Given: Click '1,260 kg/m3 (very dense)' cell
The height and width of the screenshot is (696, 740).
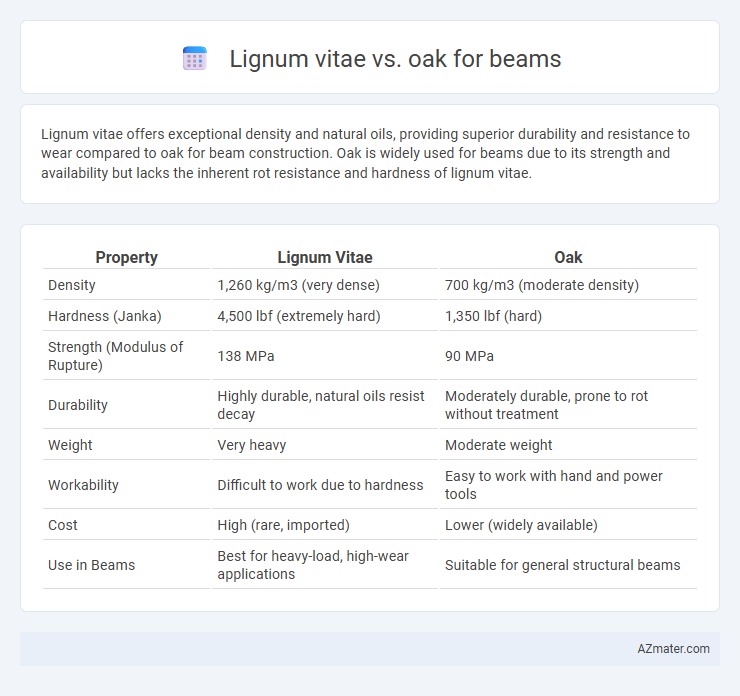Looking at the screenshot, I should click(298, 285).
